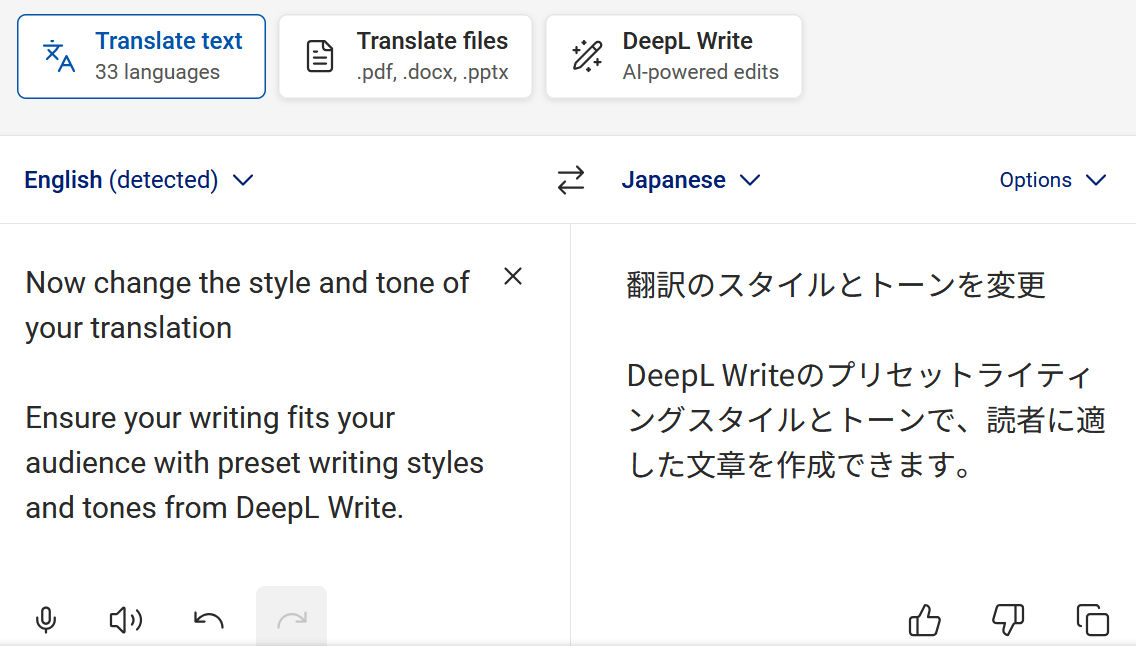Click the source paragraph 'Ensure your writing fits your'
The image size is (1136, 646).
(x=254, y=463)
